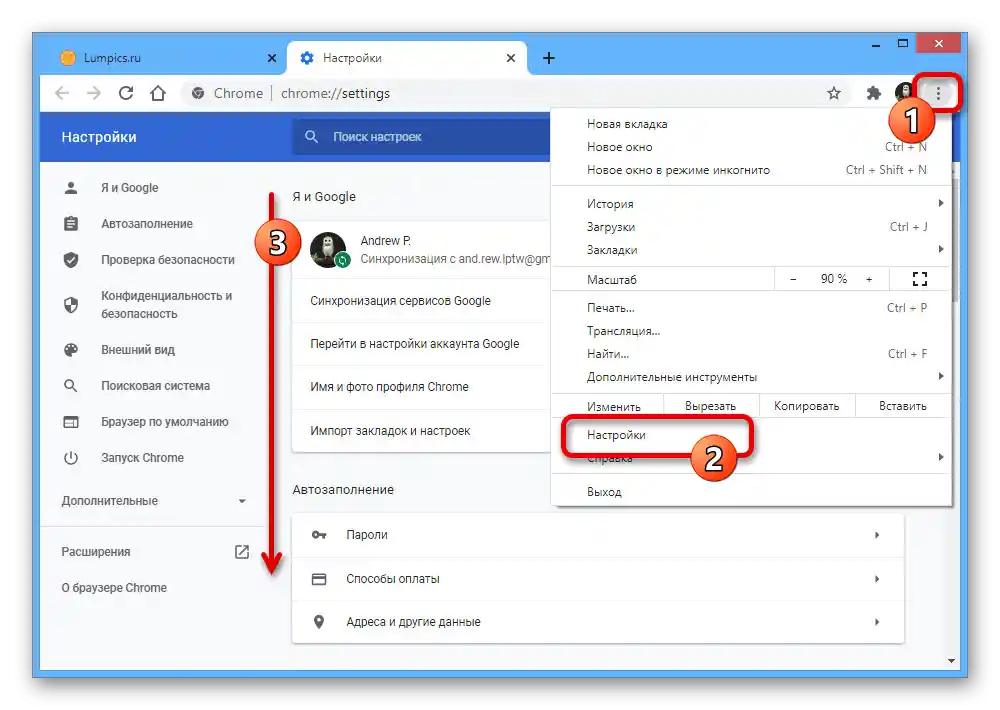Open Конфиденциальность и безопасность section
The image size is (1000, 710).
[166, 305]
